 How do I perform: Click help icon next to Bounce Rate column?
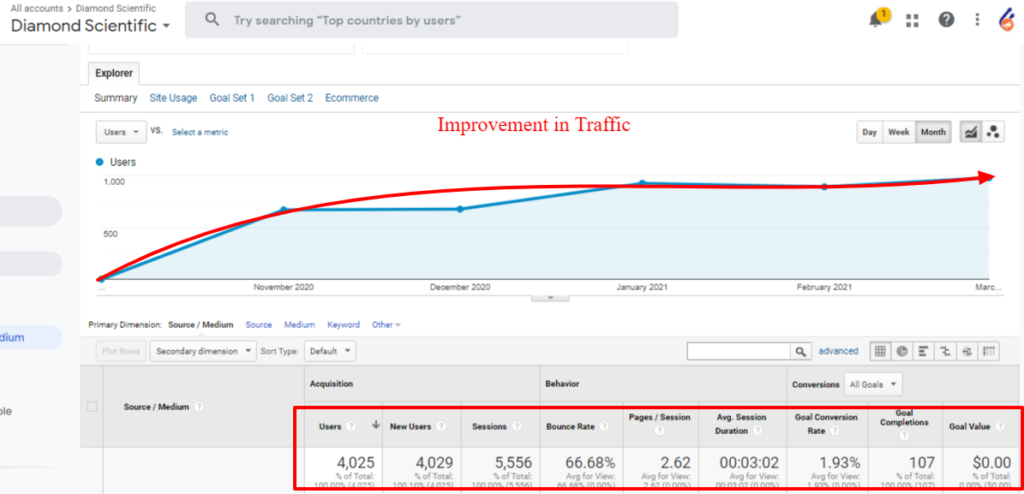click(x=604, y=426)
